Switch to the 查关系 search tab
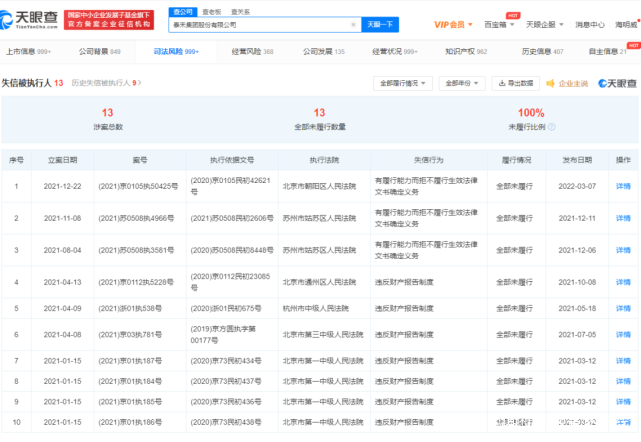641x442 pixels. [241, 11]
